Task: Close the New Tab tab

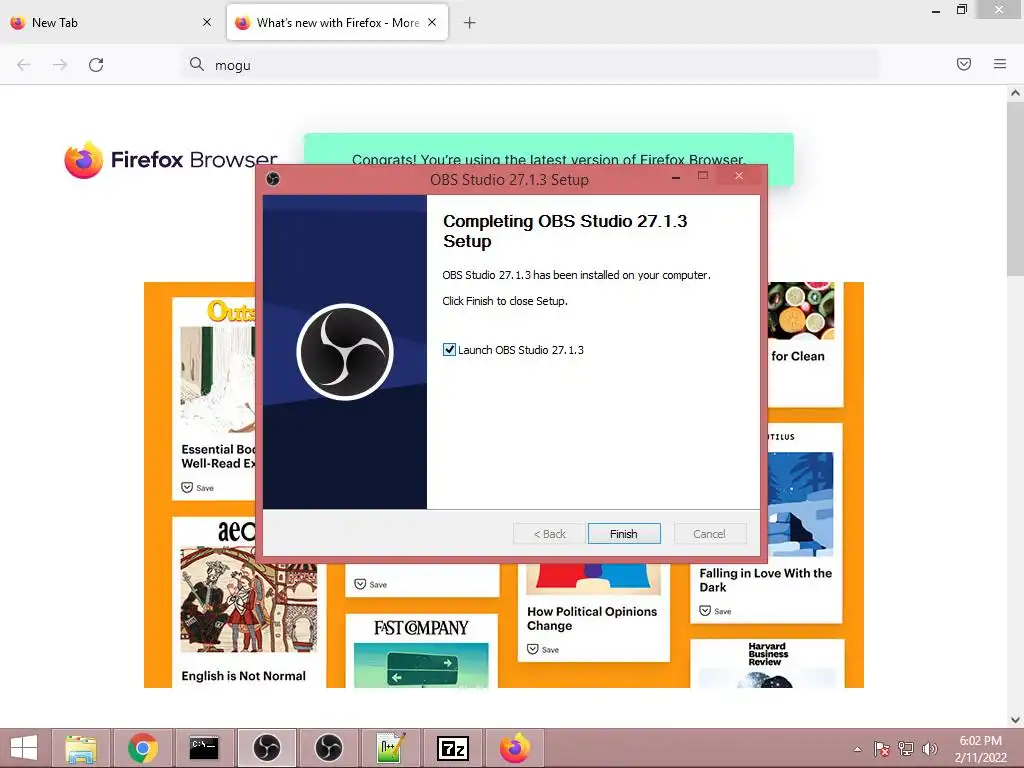Action: [207, 22]
